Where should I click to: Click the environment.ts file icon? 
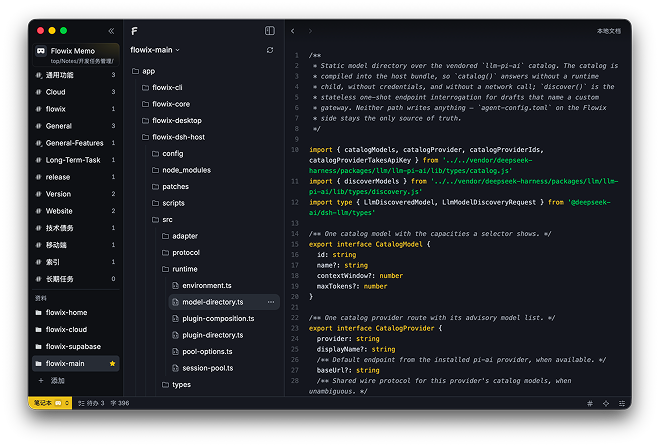(175, 286)
